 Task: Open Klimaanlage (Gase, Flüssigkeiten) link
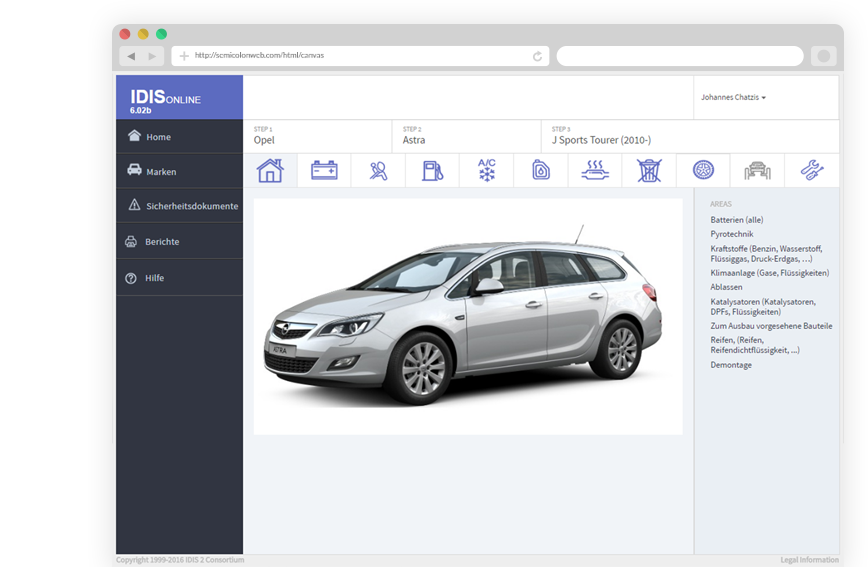coord(770,273)
